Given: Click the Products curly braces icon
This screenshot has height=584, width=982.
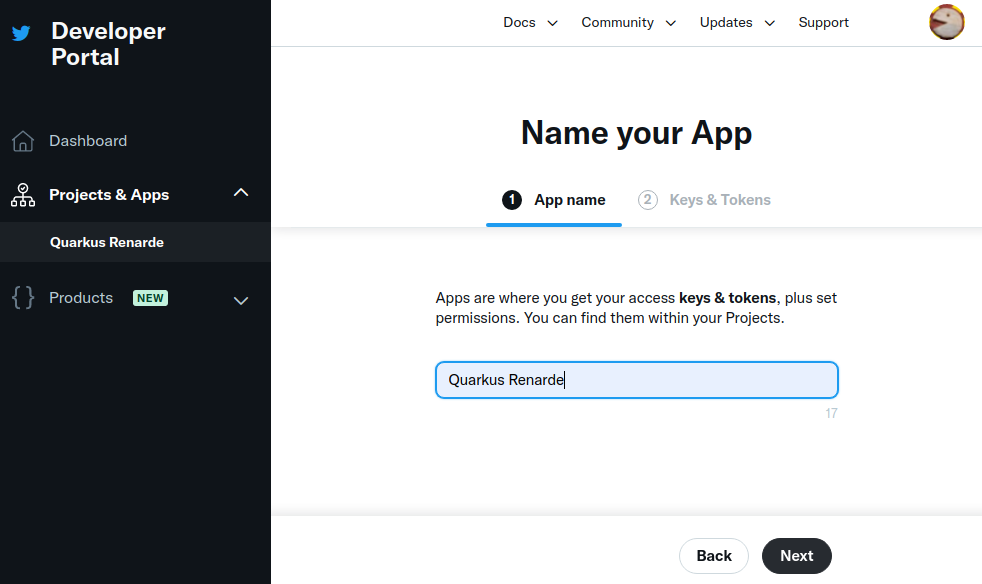Looking at the screenshot, I should click(23, 298).
